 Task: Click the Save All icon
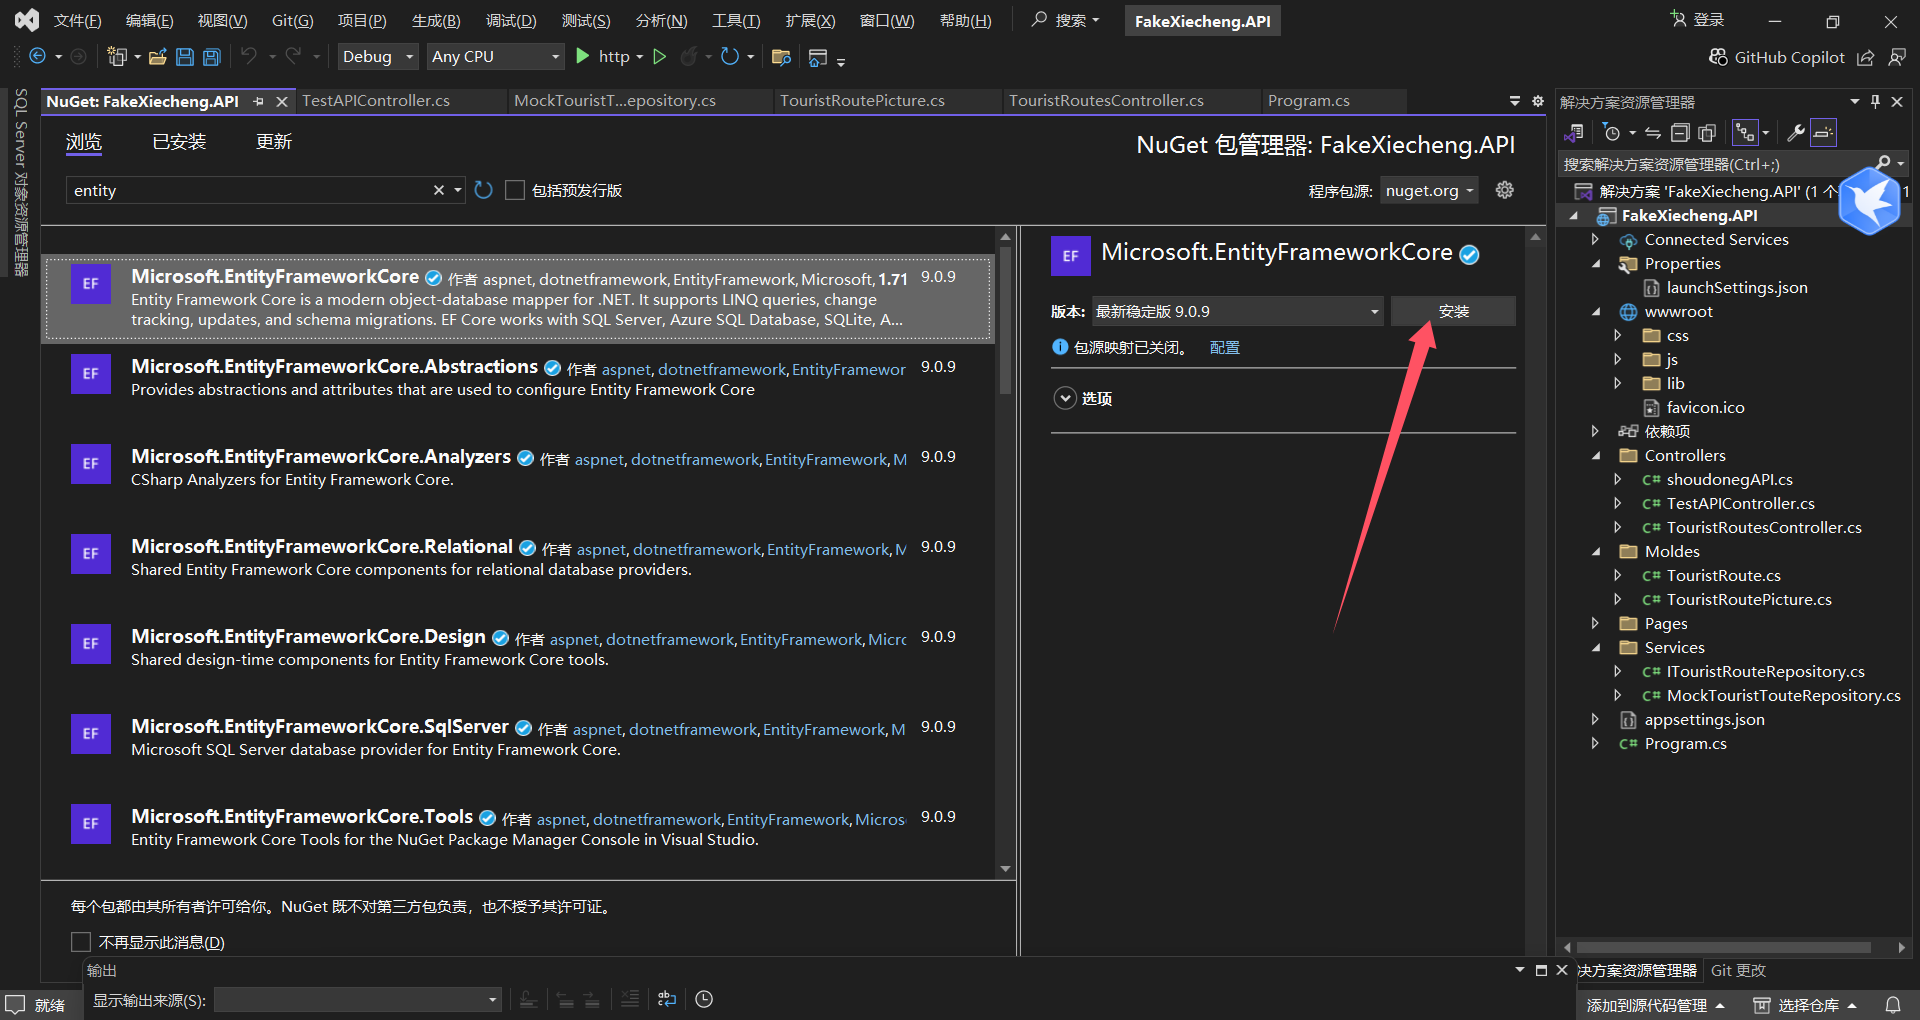212,57
